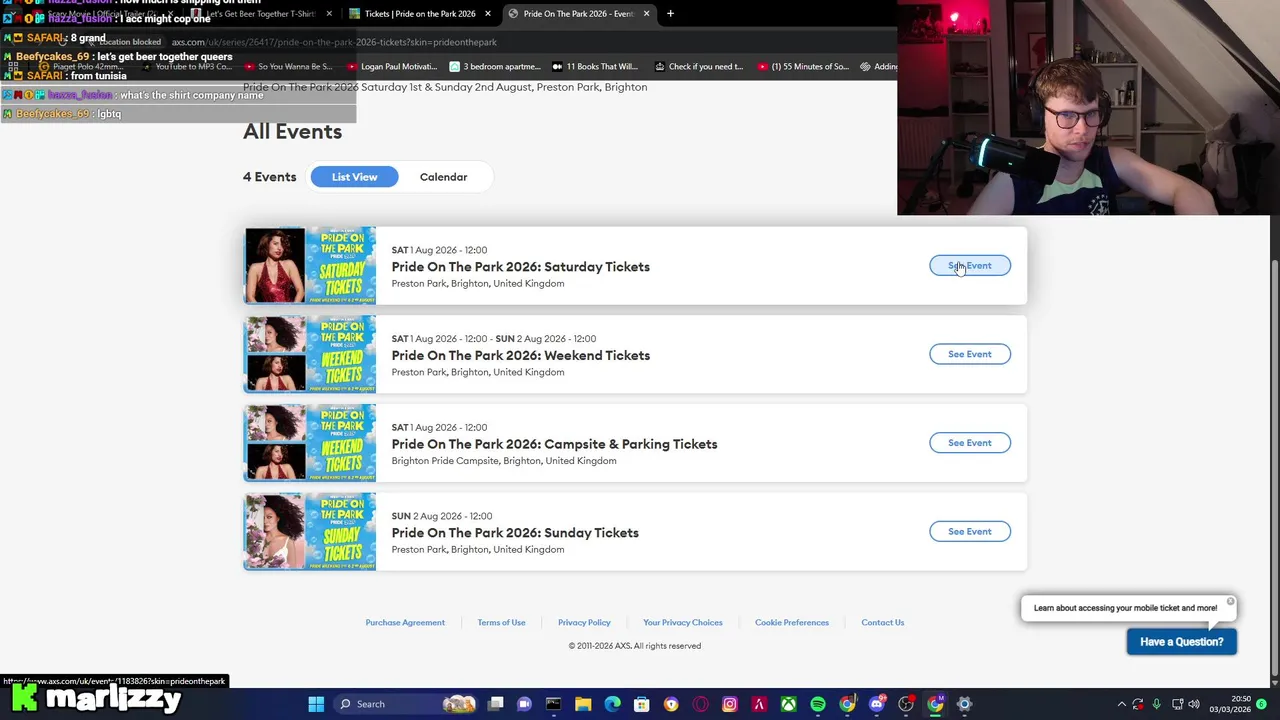Image resolution: width=1280 pixels, height=720 pixels.
Task: Open the Saturday Tickets poster thumbnail
Action: pyautogui.click(x=310, y=266)
